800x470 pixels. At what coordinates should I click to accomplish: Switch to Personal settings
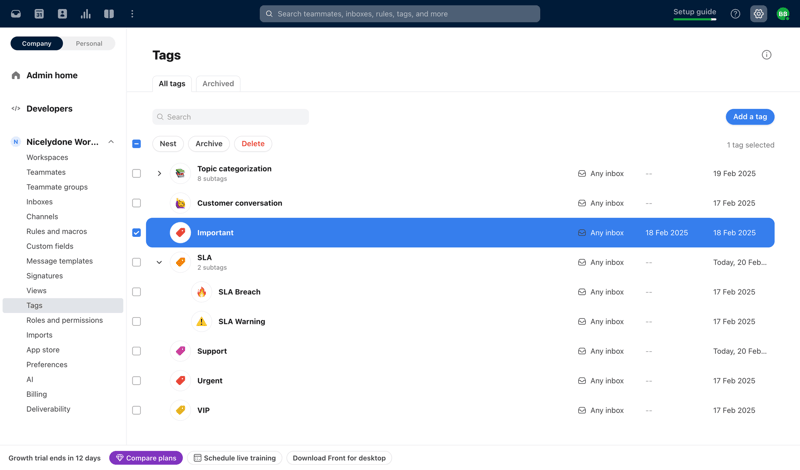tap(89, 43)
